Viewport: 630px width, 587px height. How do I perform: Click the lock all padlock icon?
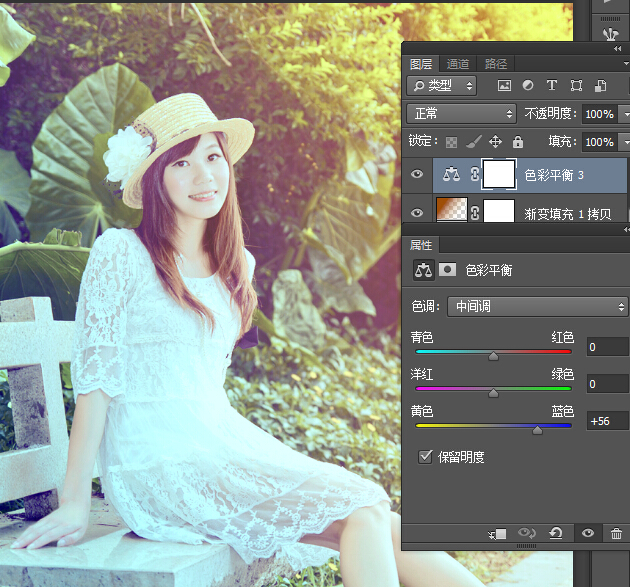(x=517, y=142)
